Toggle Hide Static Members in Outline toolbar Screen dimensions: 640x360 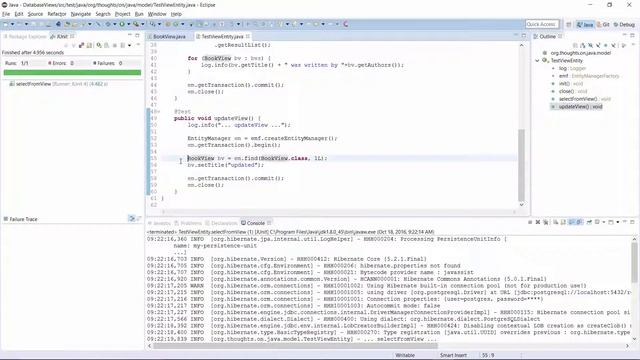(598, 45)
